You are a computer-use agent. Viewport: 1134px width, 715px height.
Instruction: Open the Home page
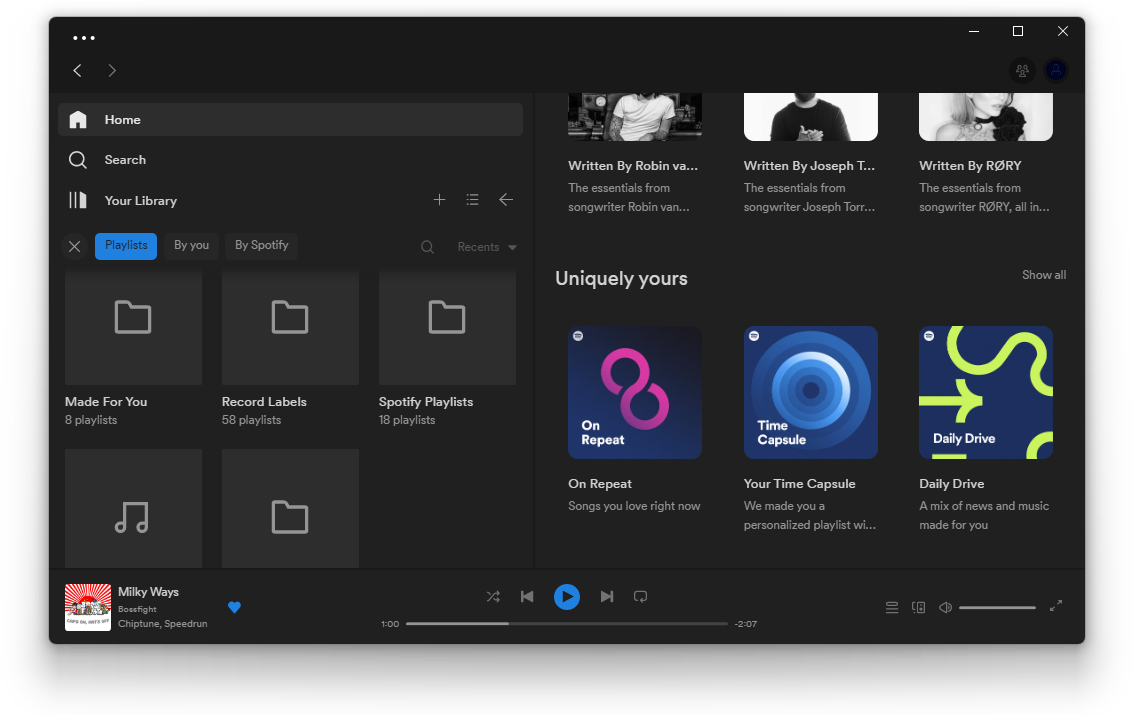290,120
